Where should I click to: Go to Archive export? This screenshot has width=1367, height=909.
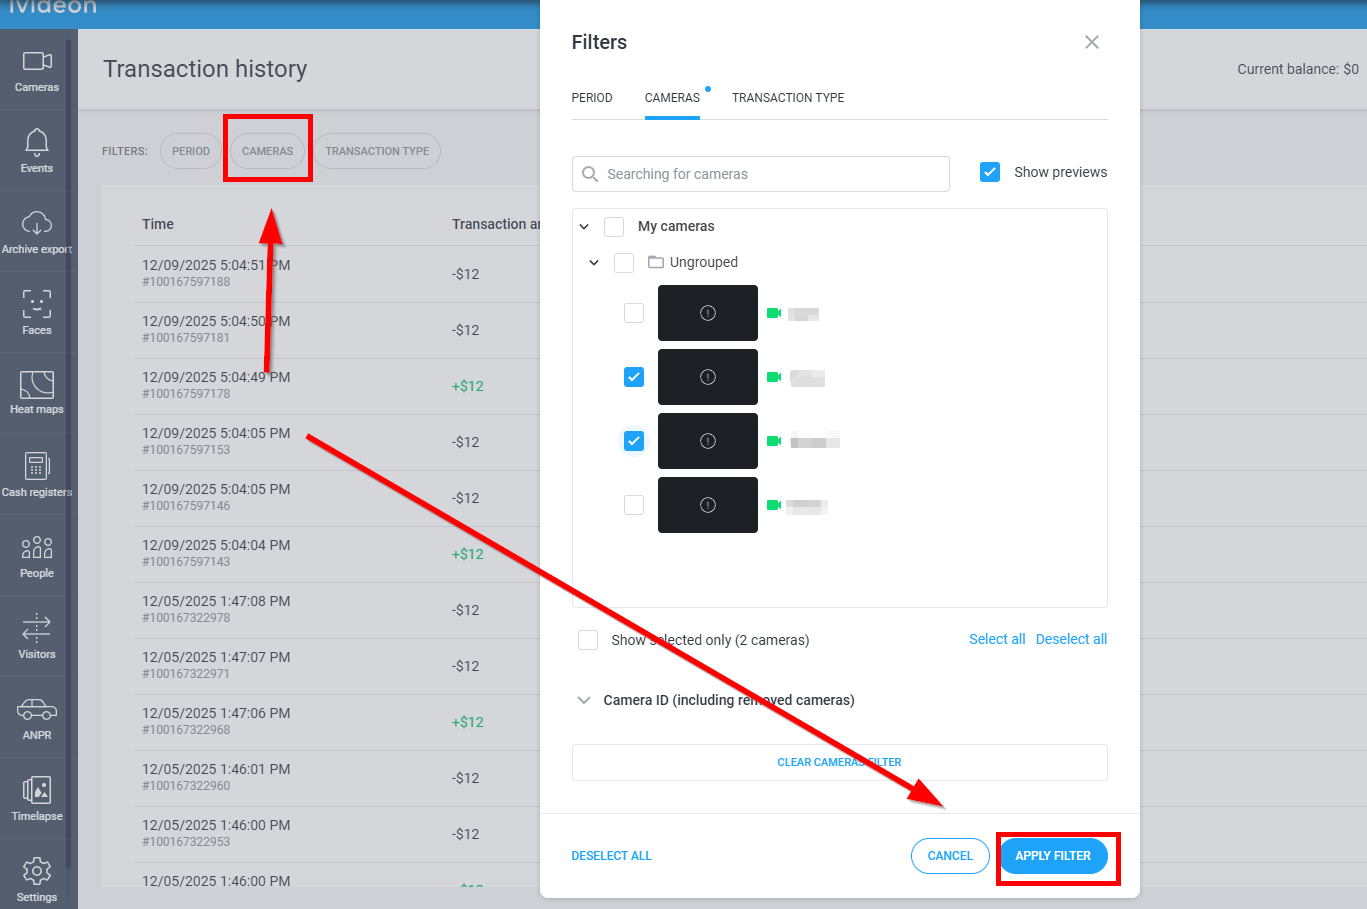[x=37, y=232]
